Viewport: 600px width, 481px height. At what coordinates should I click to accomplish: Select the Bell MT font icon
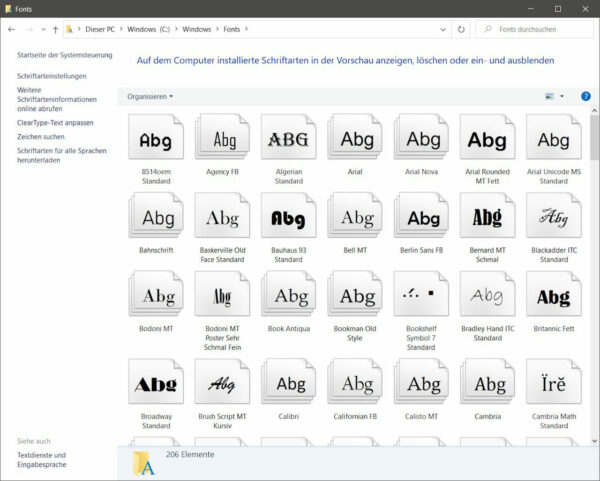tap(355, 215)
